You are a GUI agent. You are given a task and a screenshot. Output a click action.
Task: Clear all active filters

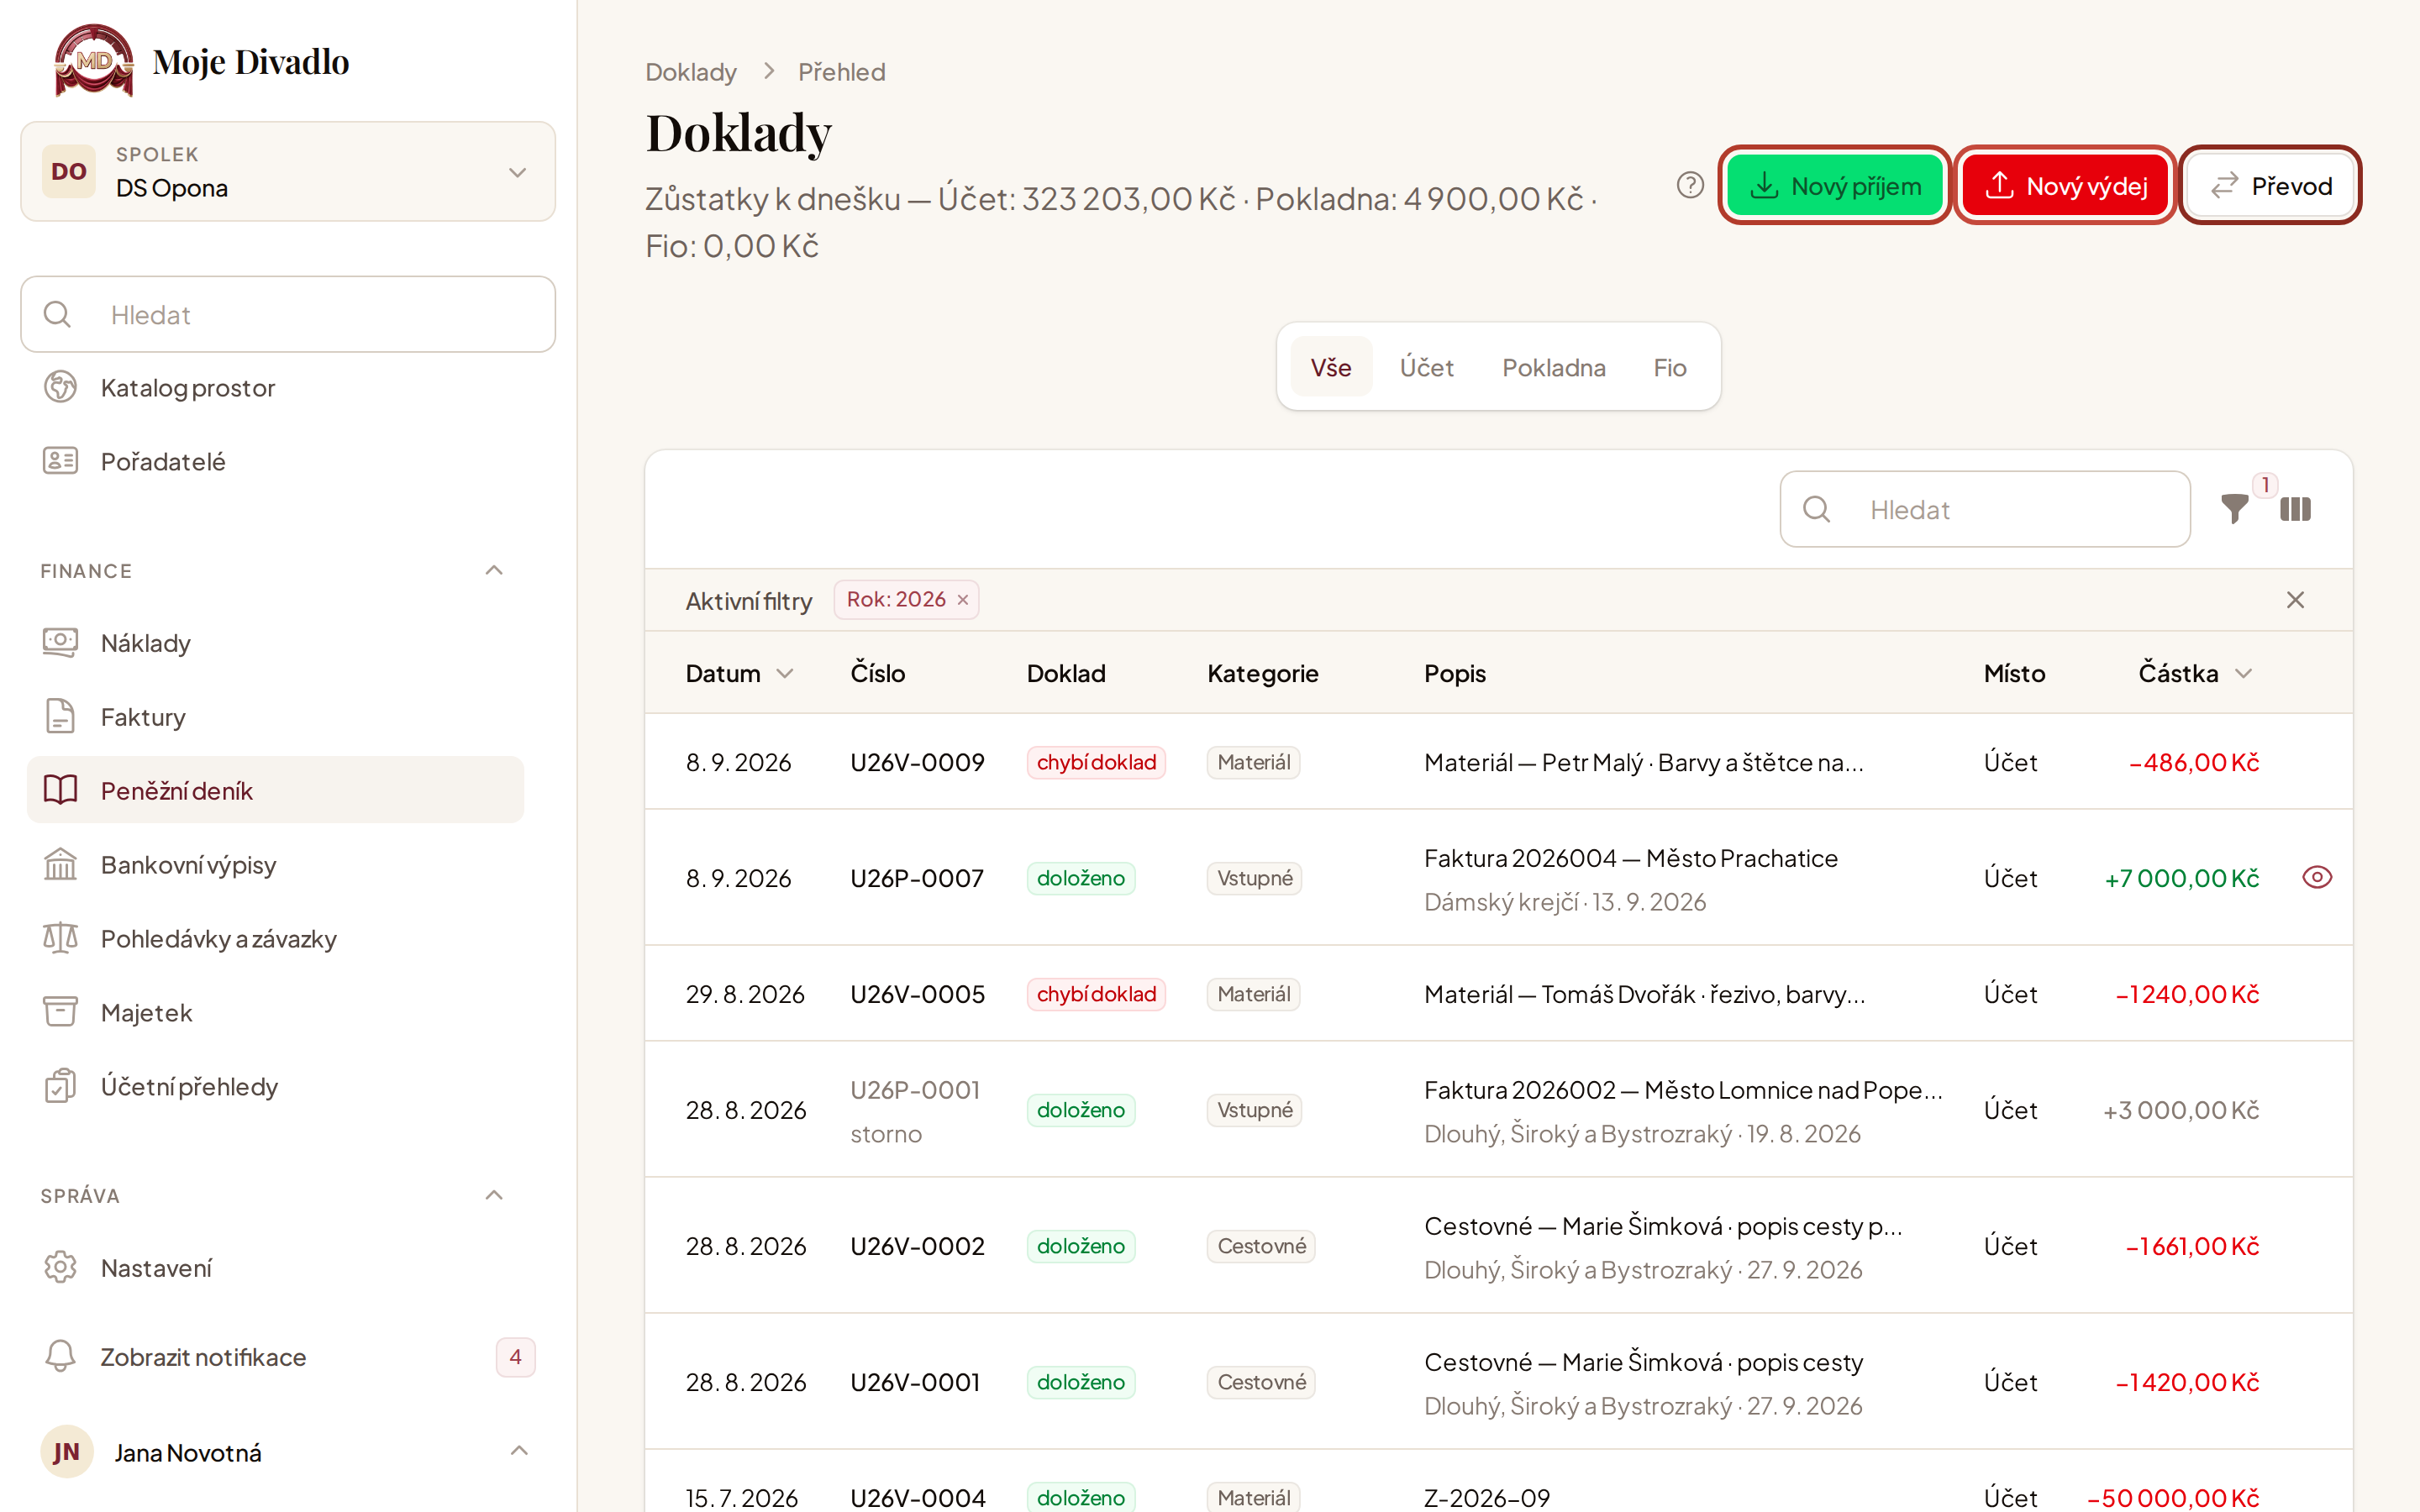2295,600
